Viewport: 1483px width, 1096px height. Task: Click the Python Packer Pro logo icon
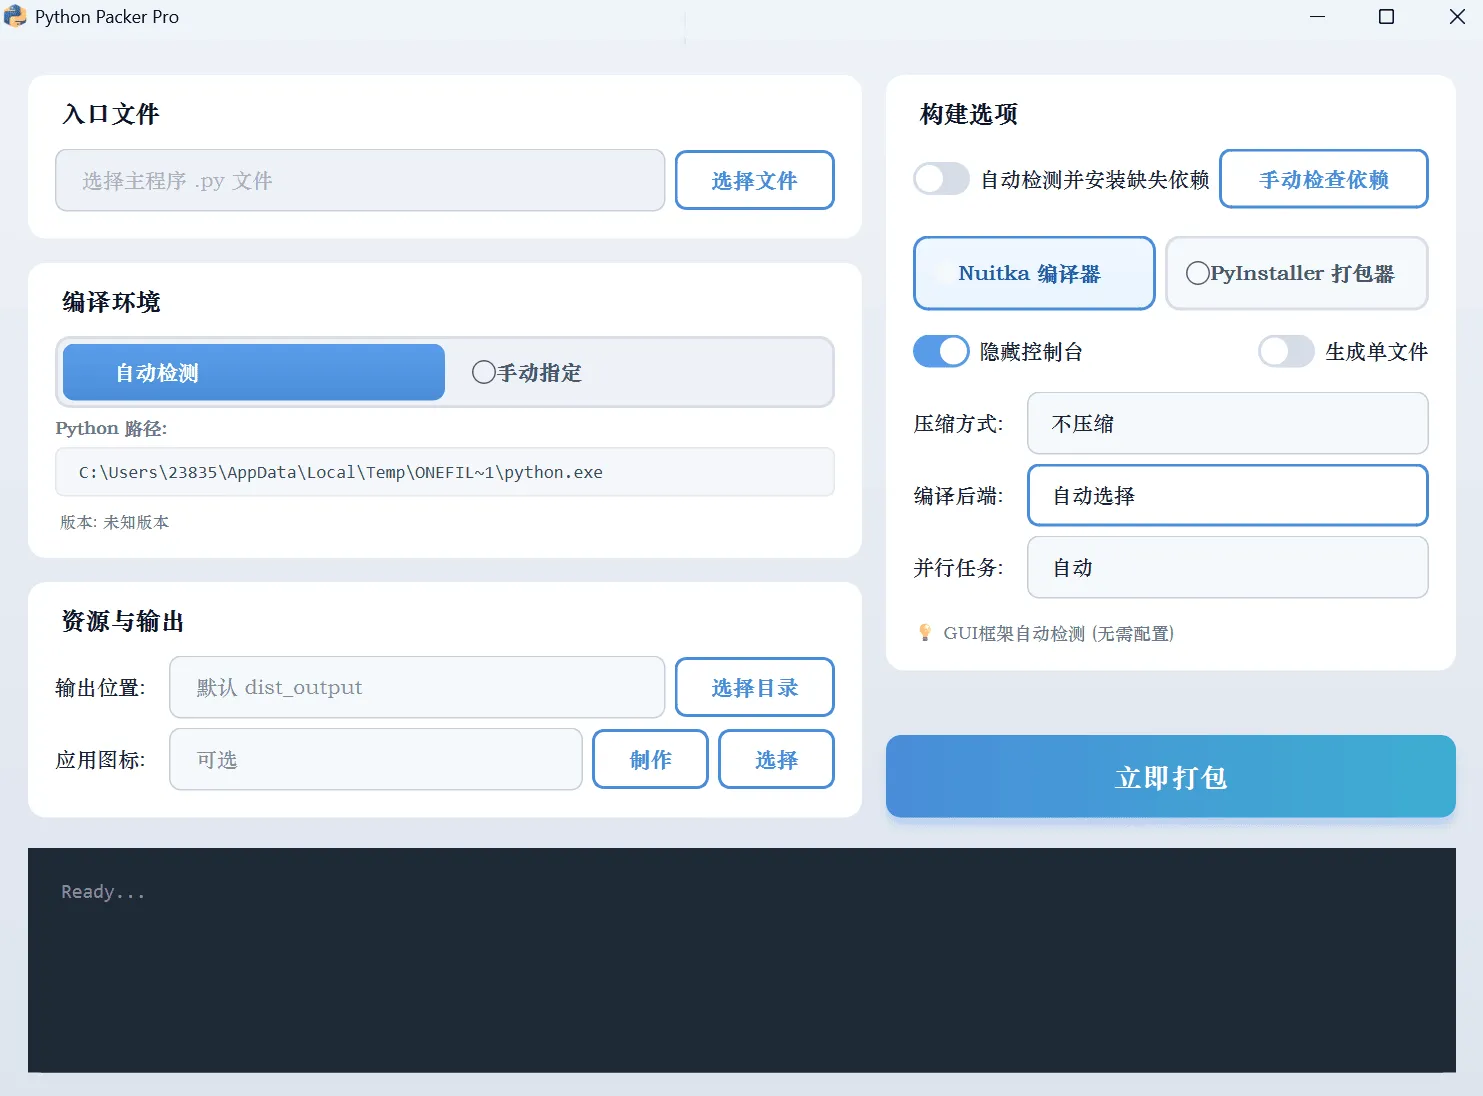point(15,16)
